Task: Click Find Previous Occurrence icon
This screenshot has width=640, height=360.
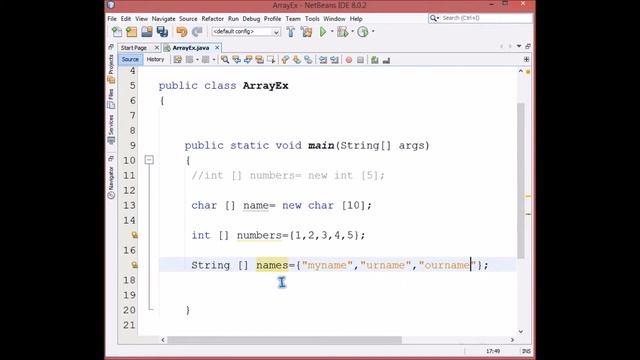Action: [x=236, y=60]
